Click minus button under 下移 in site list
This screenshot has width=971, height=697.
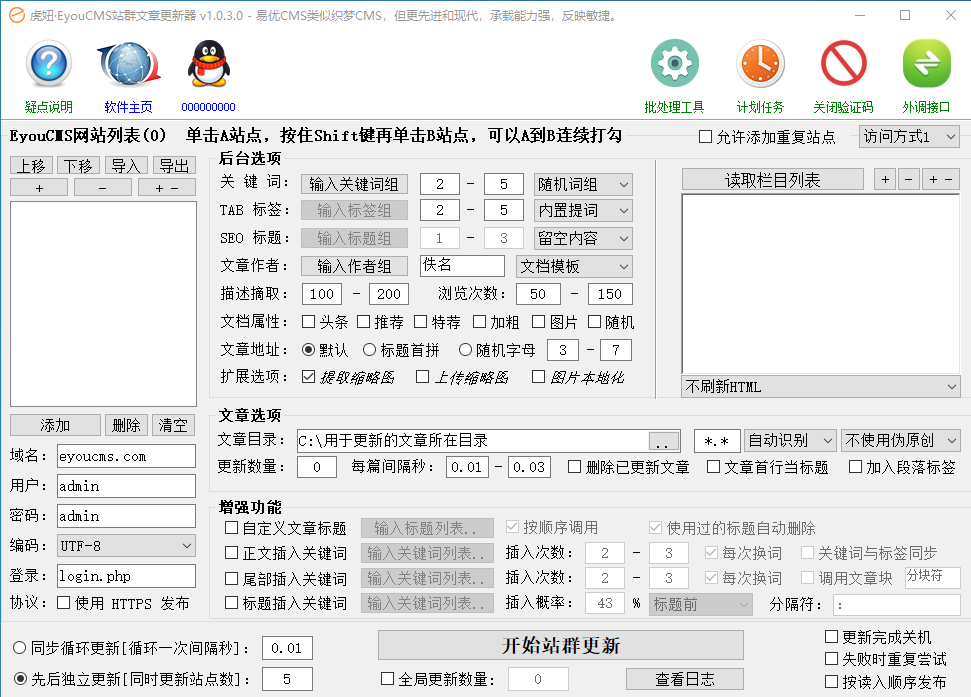102,188
